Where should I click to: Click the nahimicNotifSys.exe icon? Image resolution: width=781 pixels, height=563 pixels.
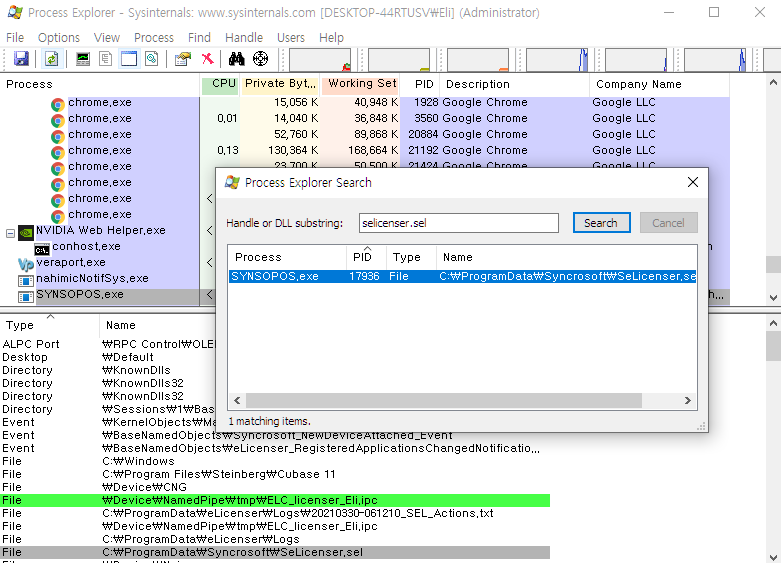[26, 281]
